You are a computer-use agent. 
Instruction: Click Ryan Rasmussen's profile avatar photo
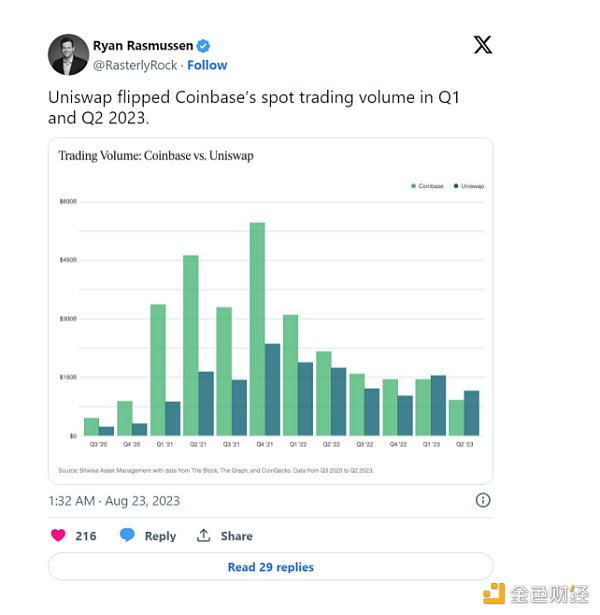[68, 55]
